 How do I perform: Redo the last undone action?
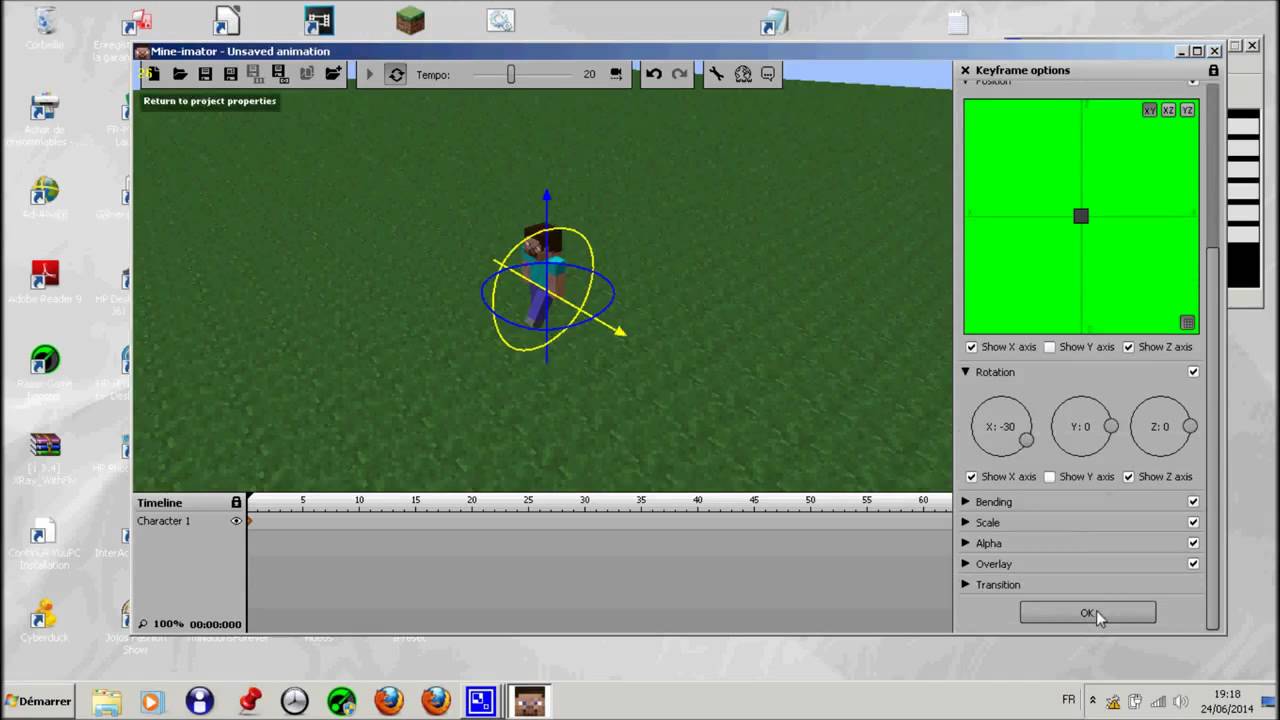click(680, 74)
